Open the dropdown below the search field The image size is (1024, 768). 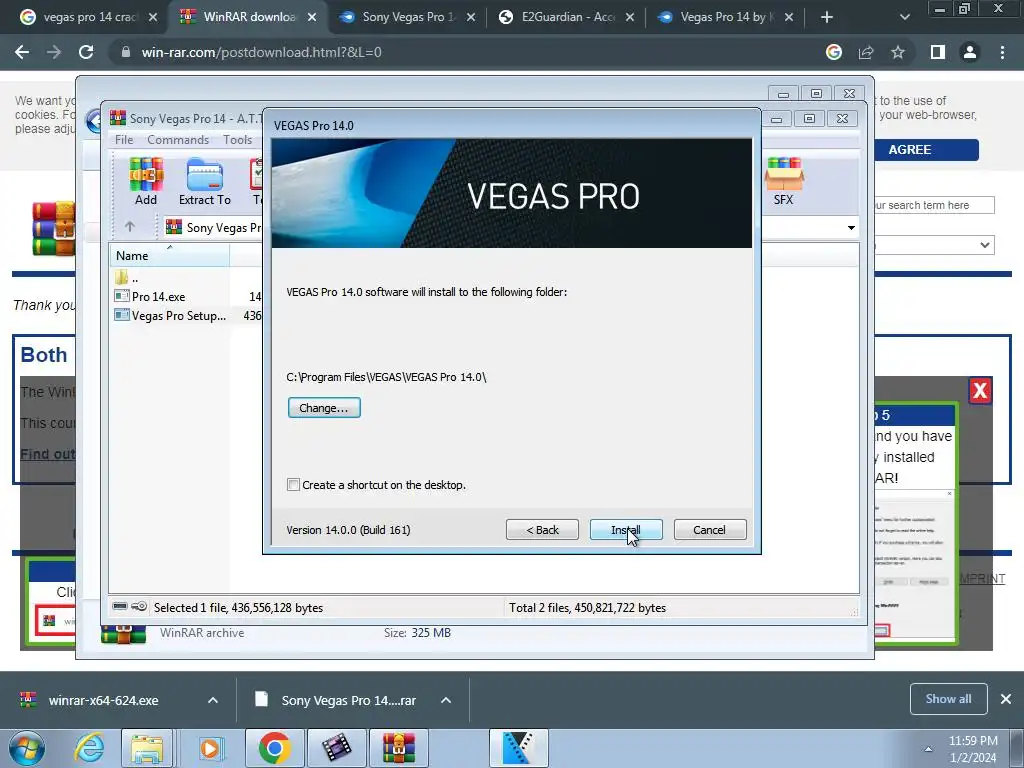click(934, 245)
